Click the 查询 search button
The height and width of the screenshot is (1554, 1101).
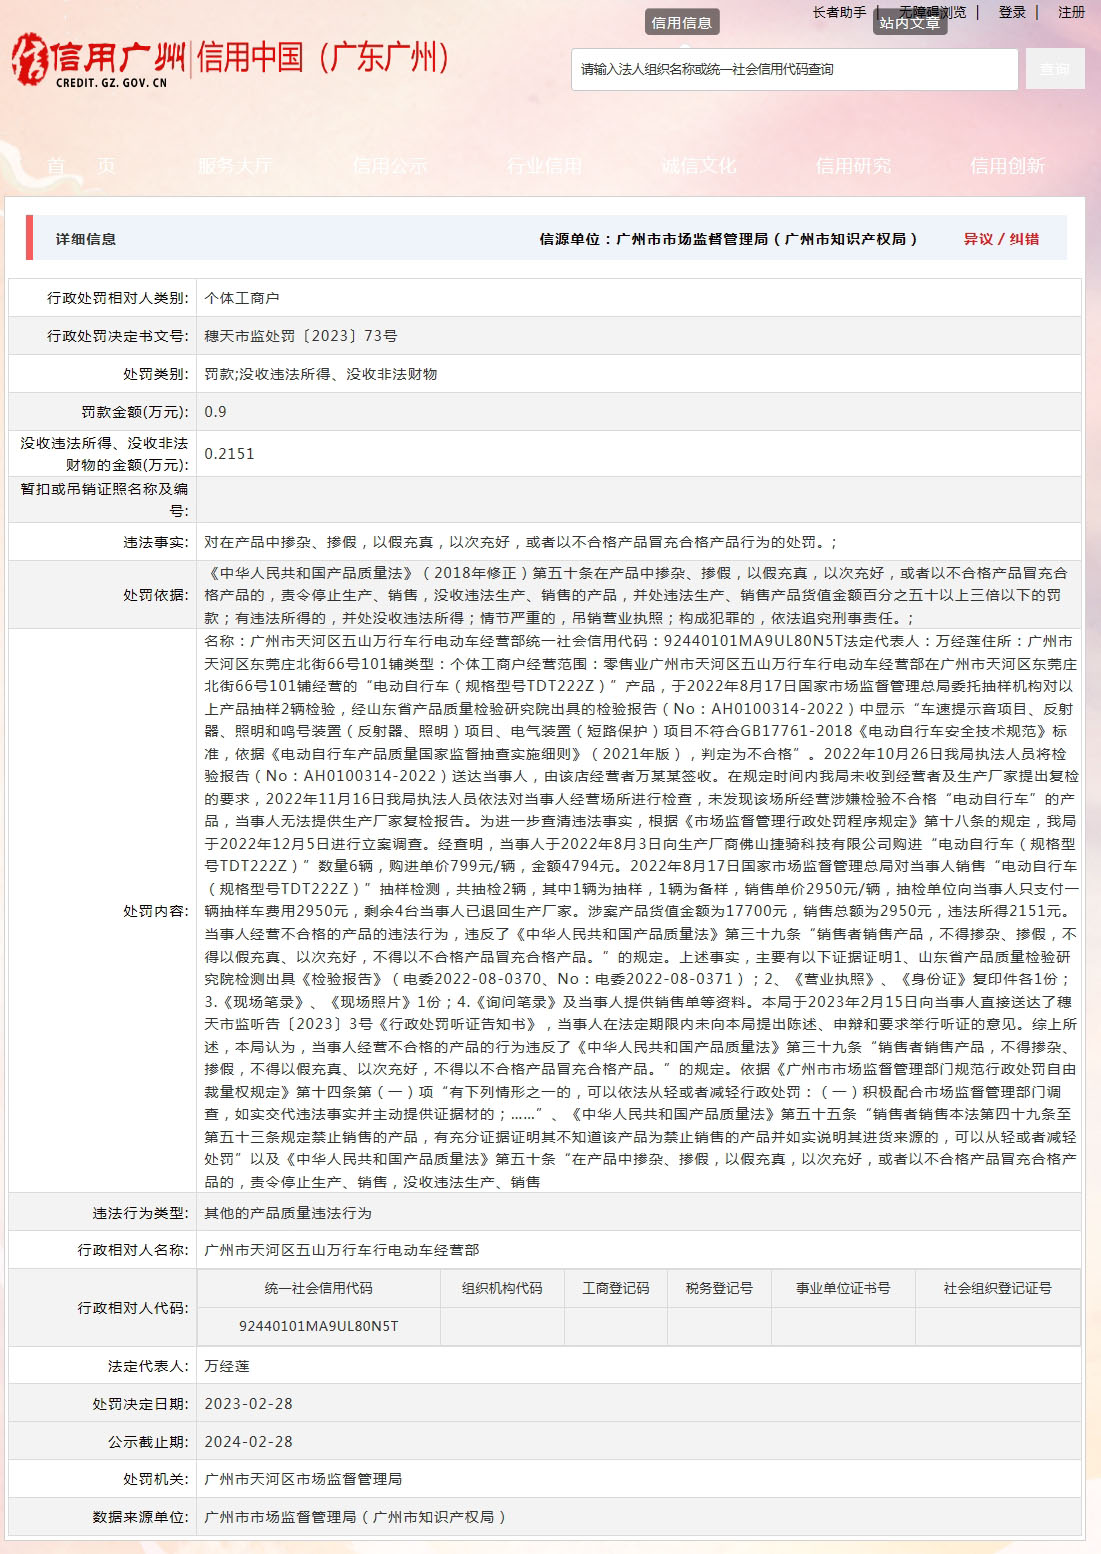tap(1055, 69)
